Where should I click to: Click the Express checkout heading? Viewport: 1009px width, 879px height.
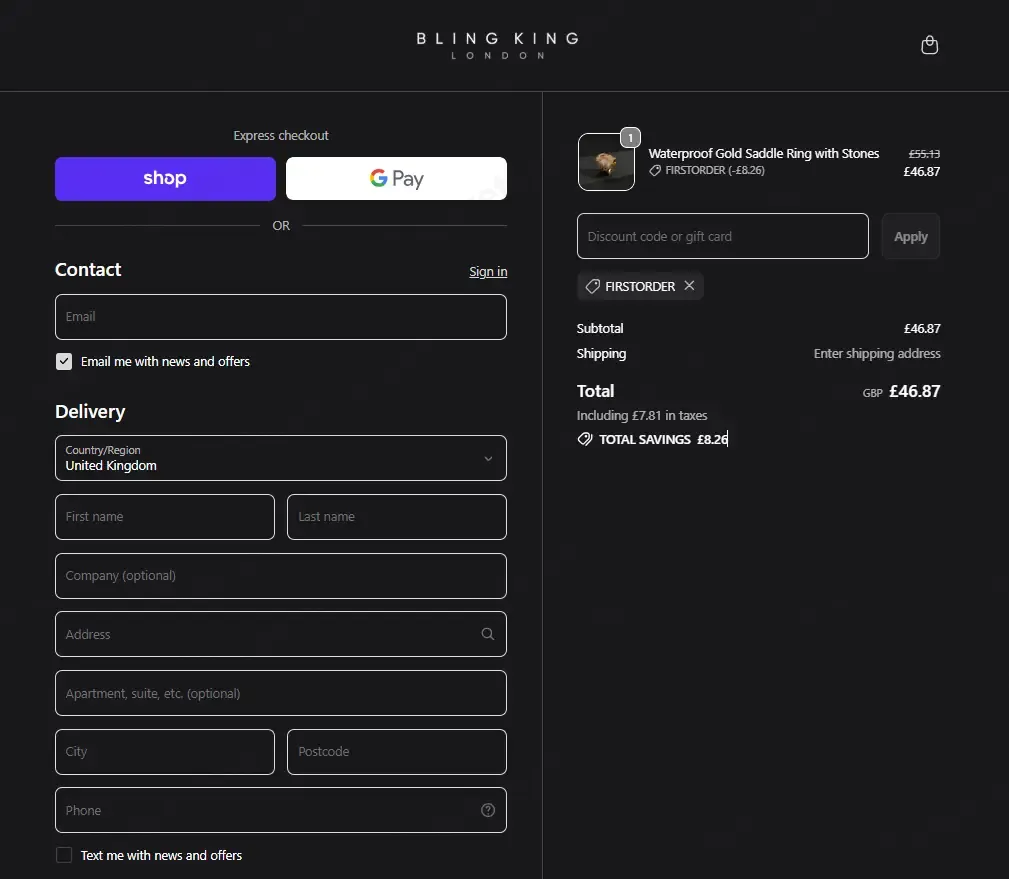[281, 135]
